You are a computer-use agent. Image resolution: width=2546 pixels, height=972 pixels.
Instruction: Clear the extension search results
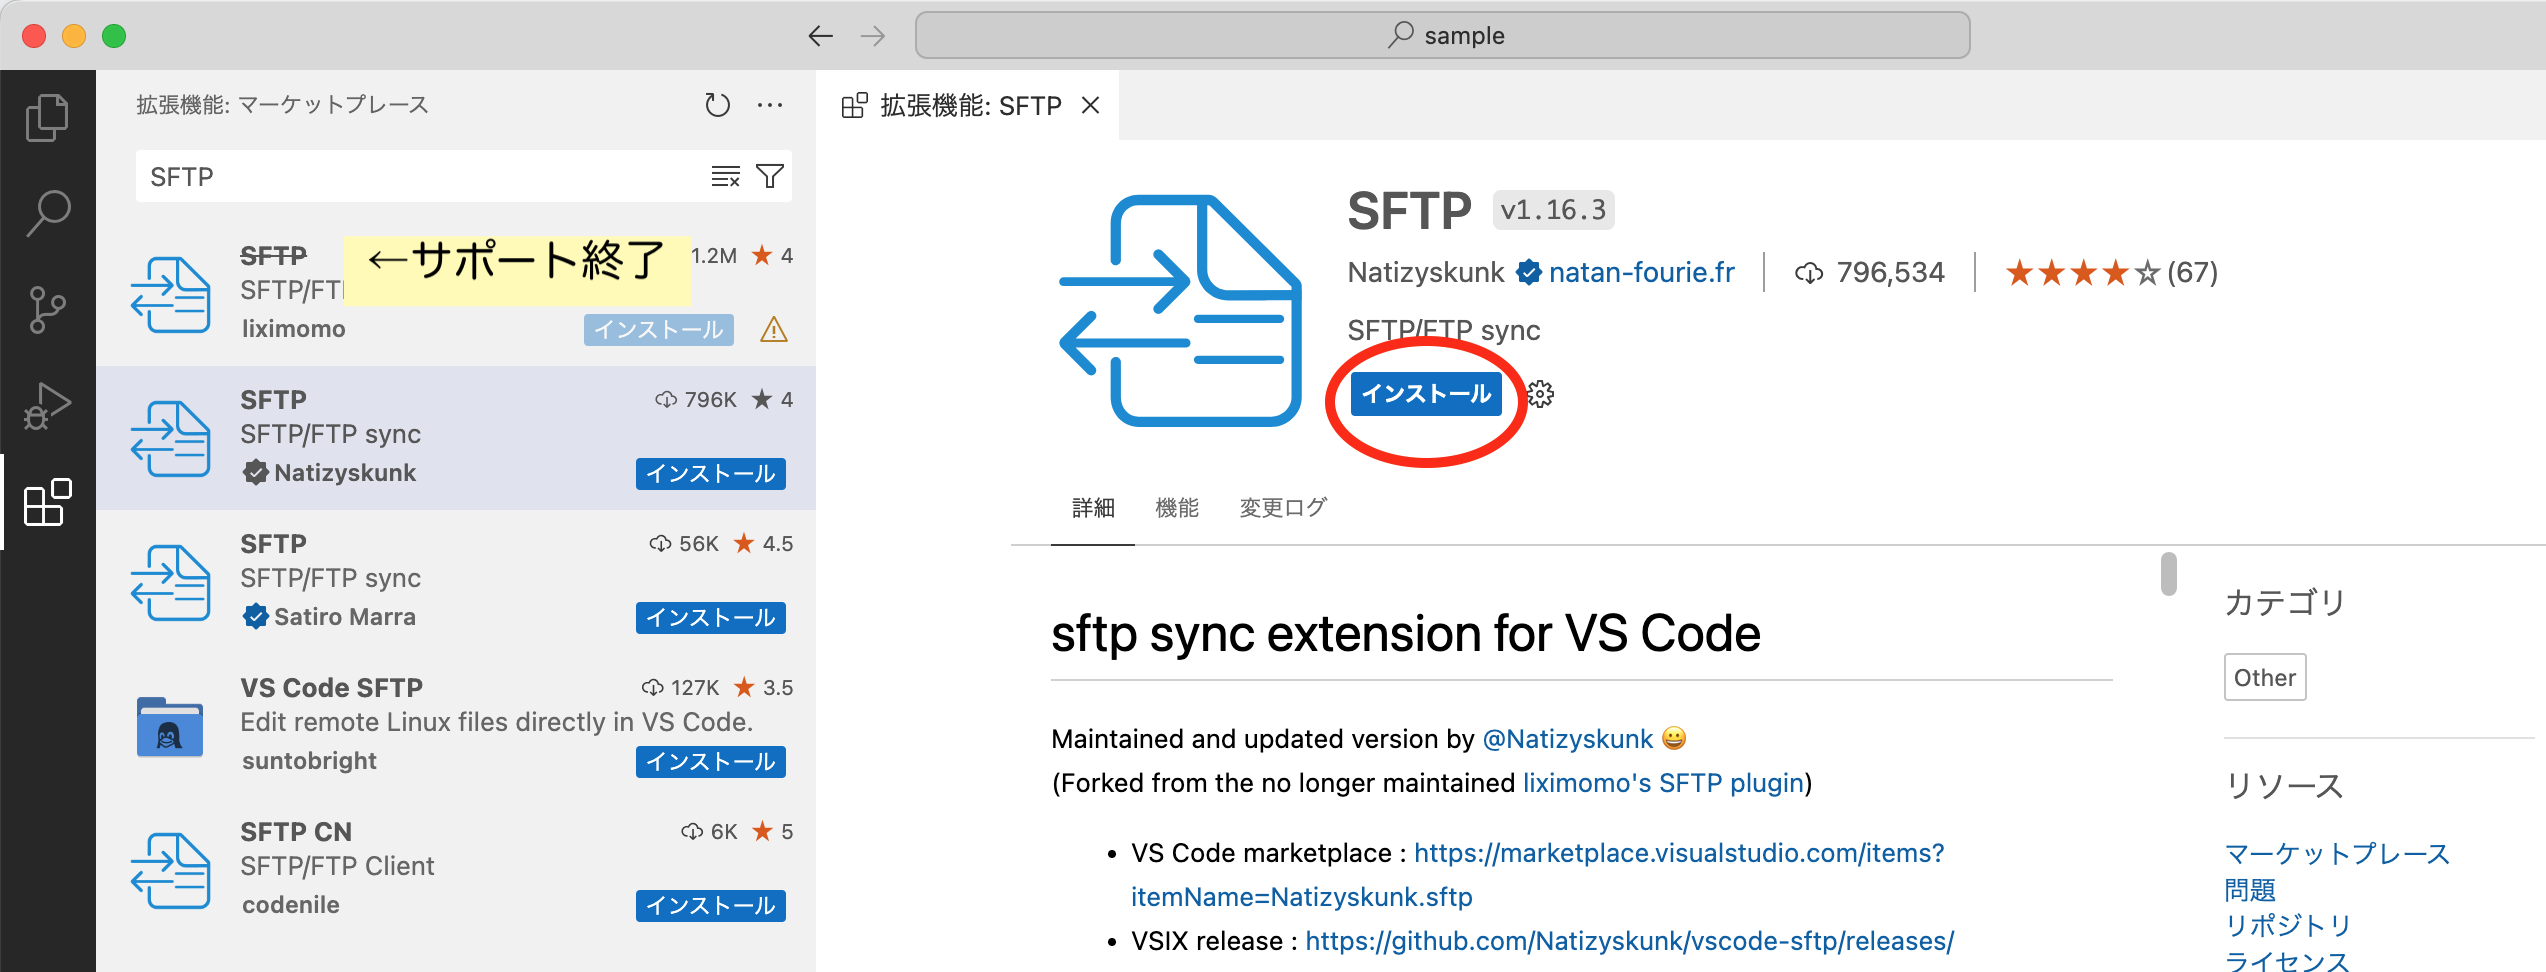(x=726, y=177)
